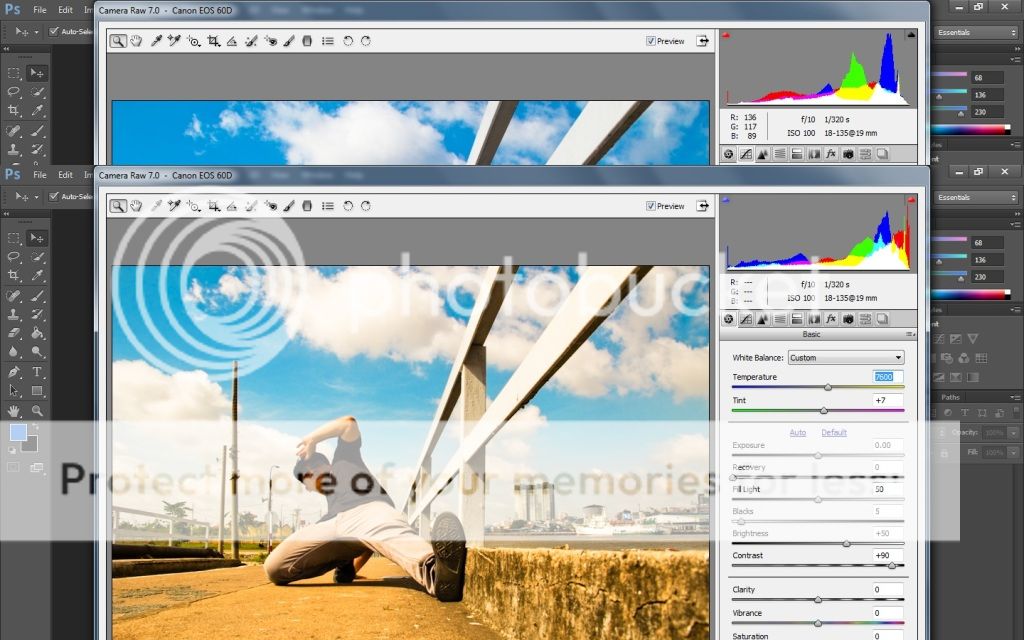The height and width of the screenshot is (640, 1024).
Task: Select Lasso tool in lower Photoshop toolbox
Action: pyautogui.click(x=14, y=257)
